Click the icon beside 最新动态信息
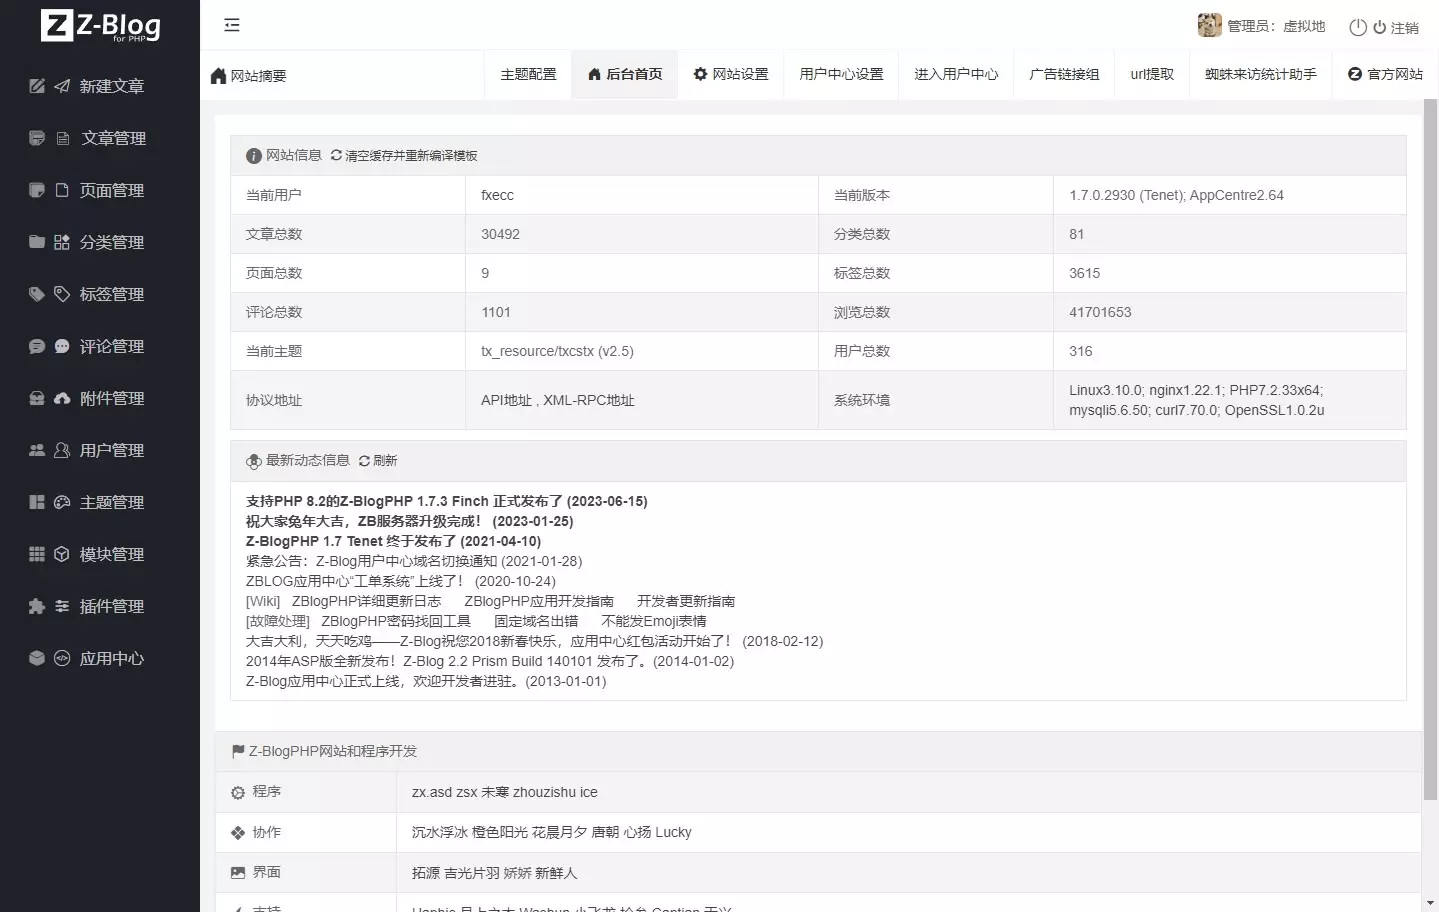 [x=254, y=461]
